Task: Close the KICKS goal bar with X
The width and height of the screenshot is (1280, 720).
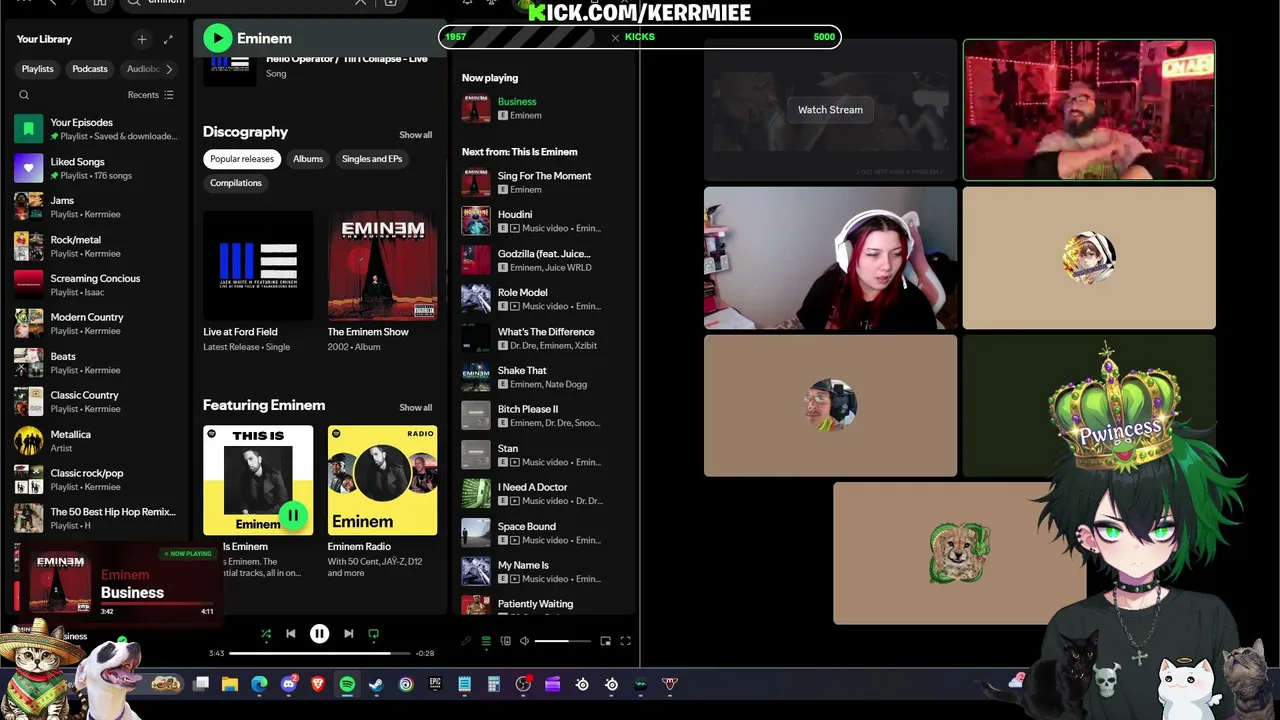Action: 615,37
